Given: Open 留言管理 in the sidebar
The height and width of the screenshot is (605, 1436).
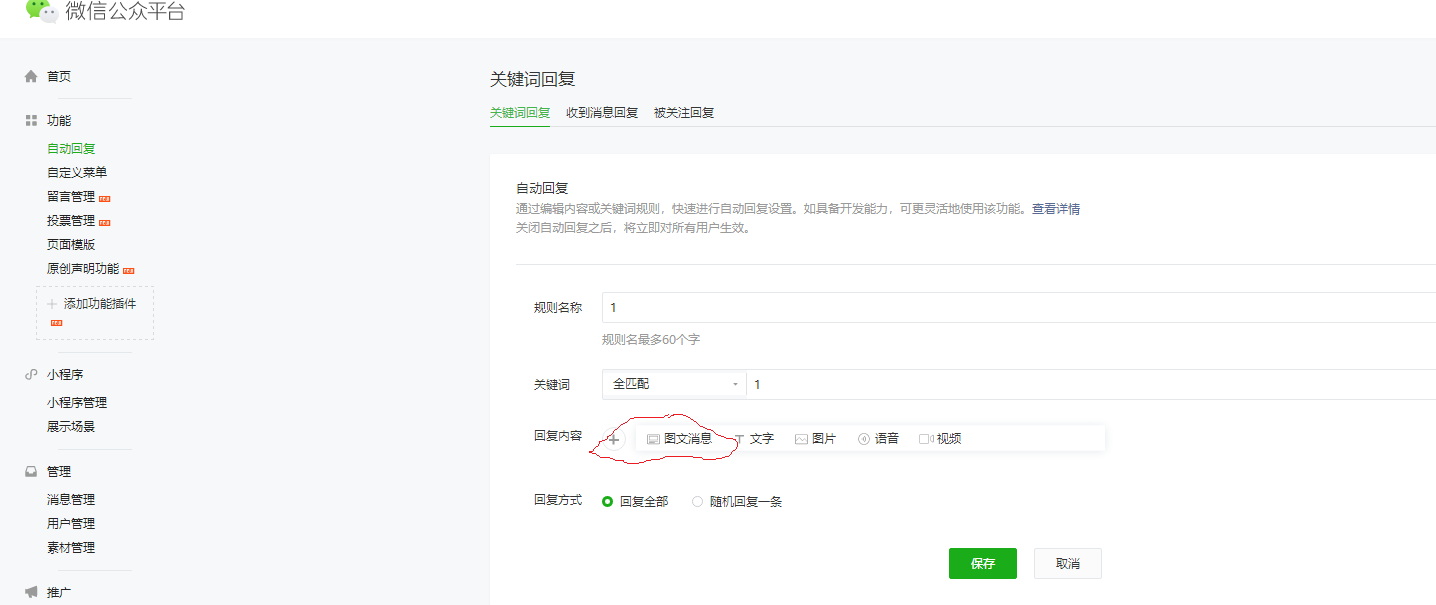Looking at the screenshot, I should (71, 197).
